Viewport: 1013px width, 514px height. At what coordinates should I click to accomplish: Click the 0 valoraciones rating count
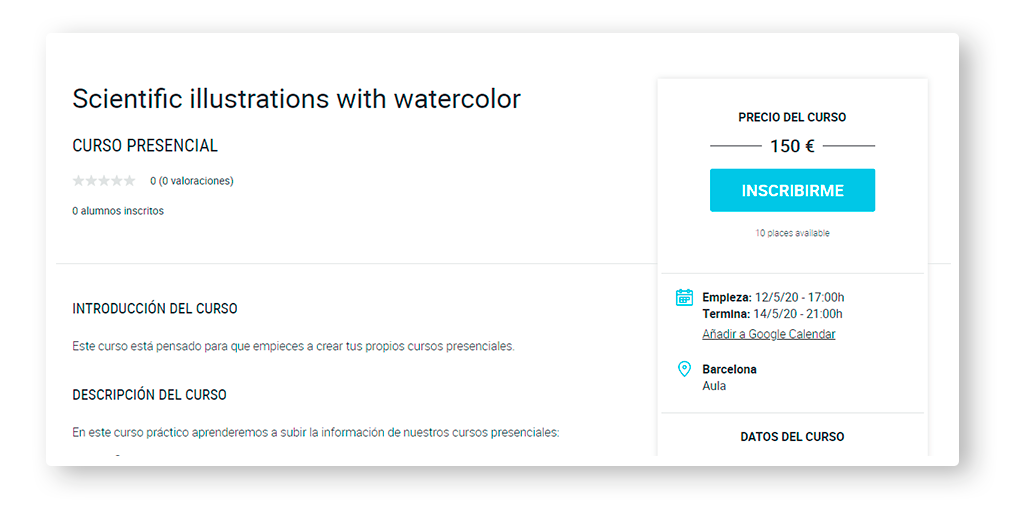click(192, 181)
